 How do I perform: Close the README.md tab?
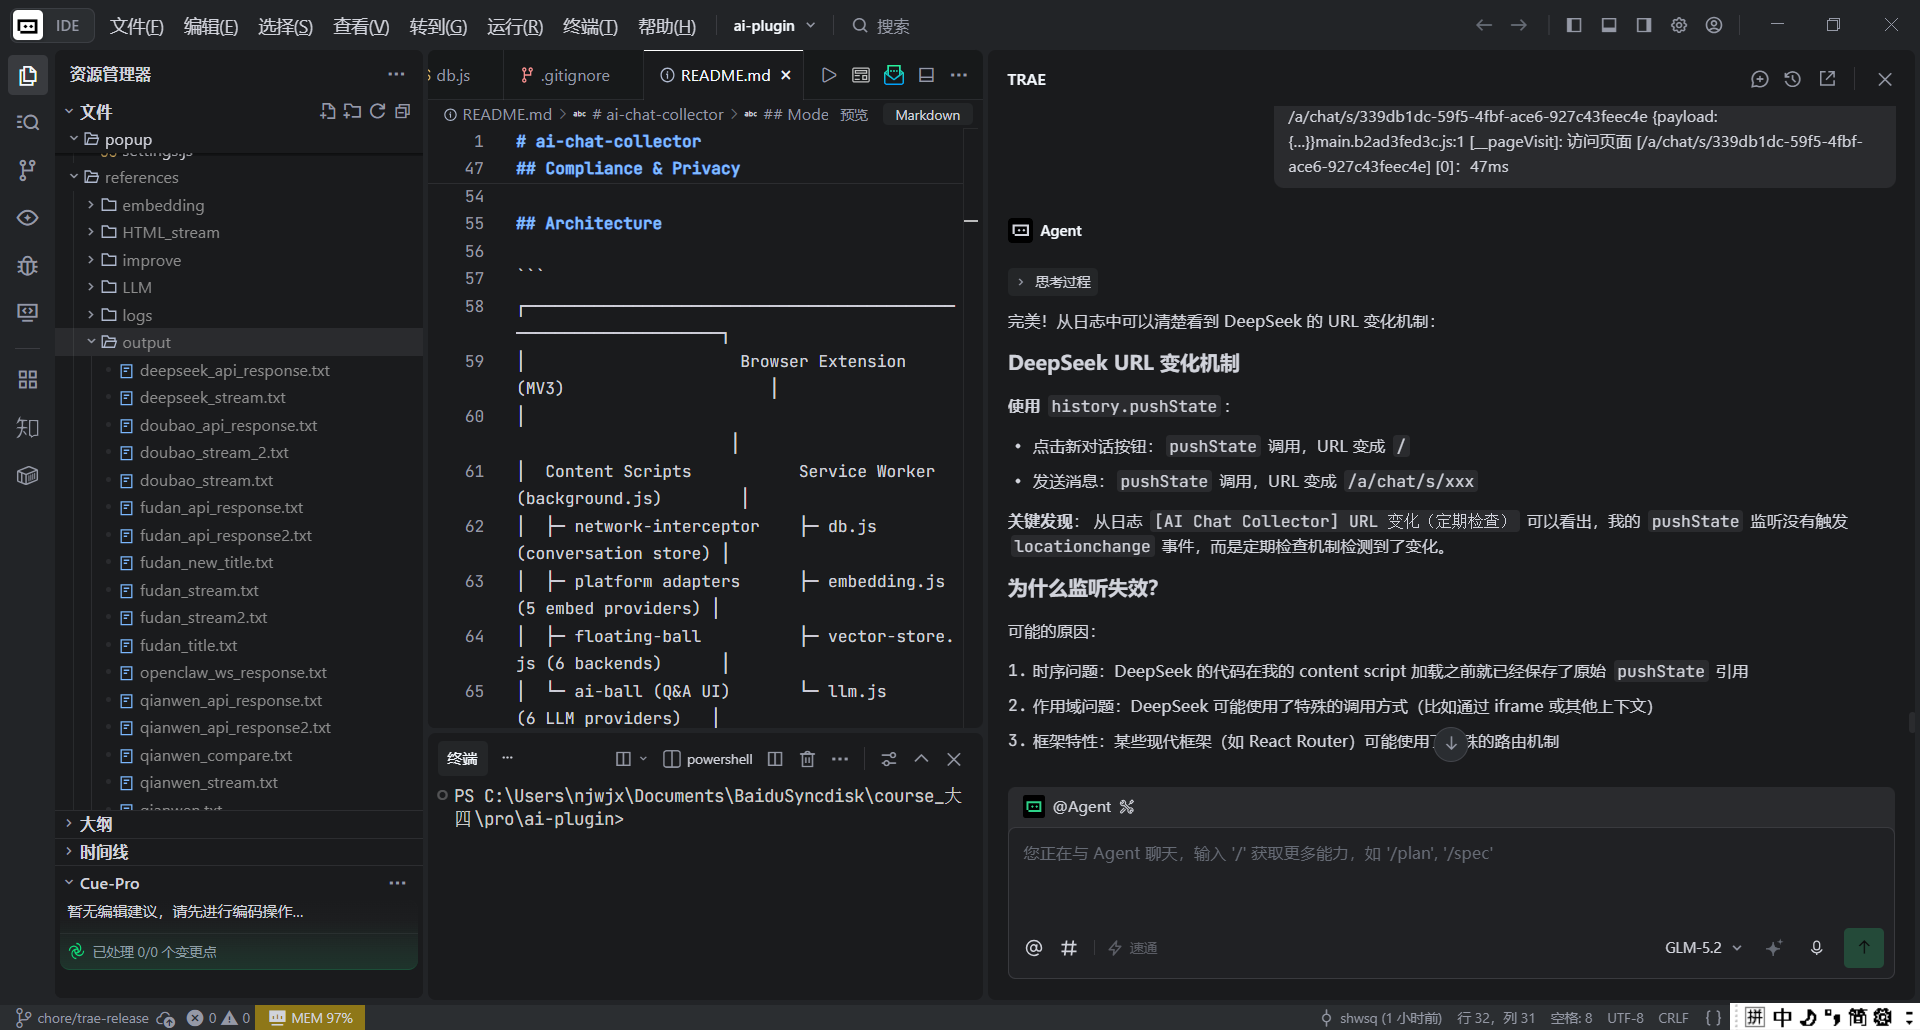click(786, 75)
